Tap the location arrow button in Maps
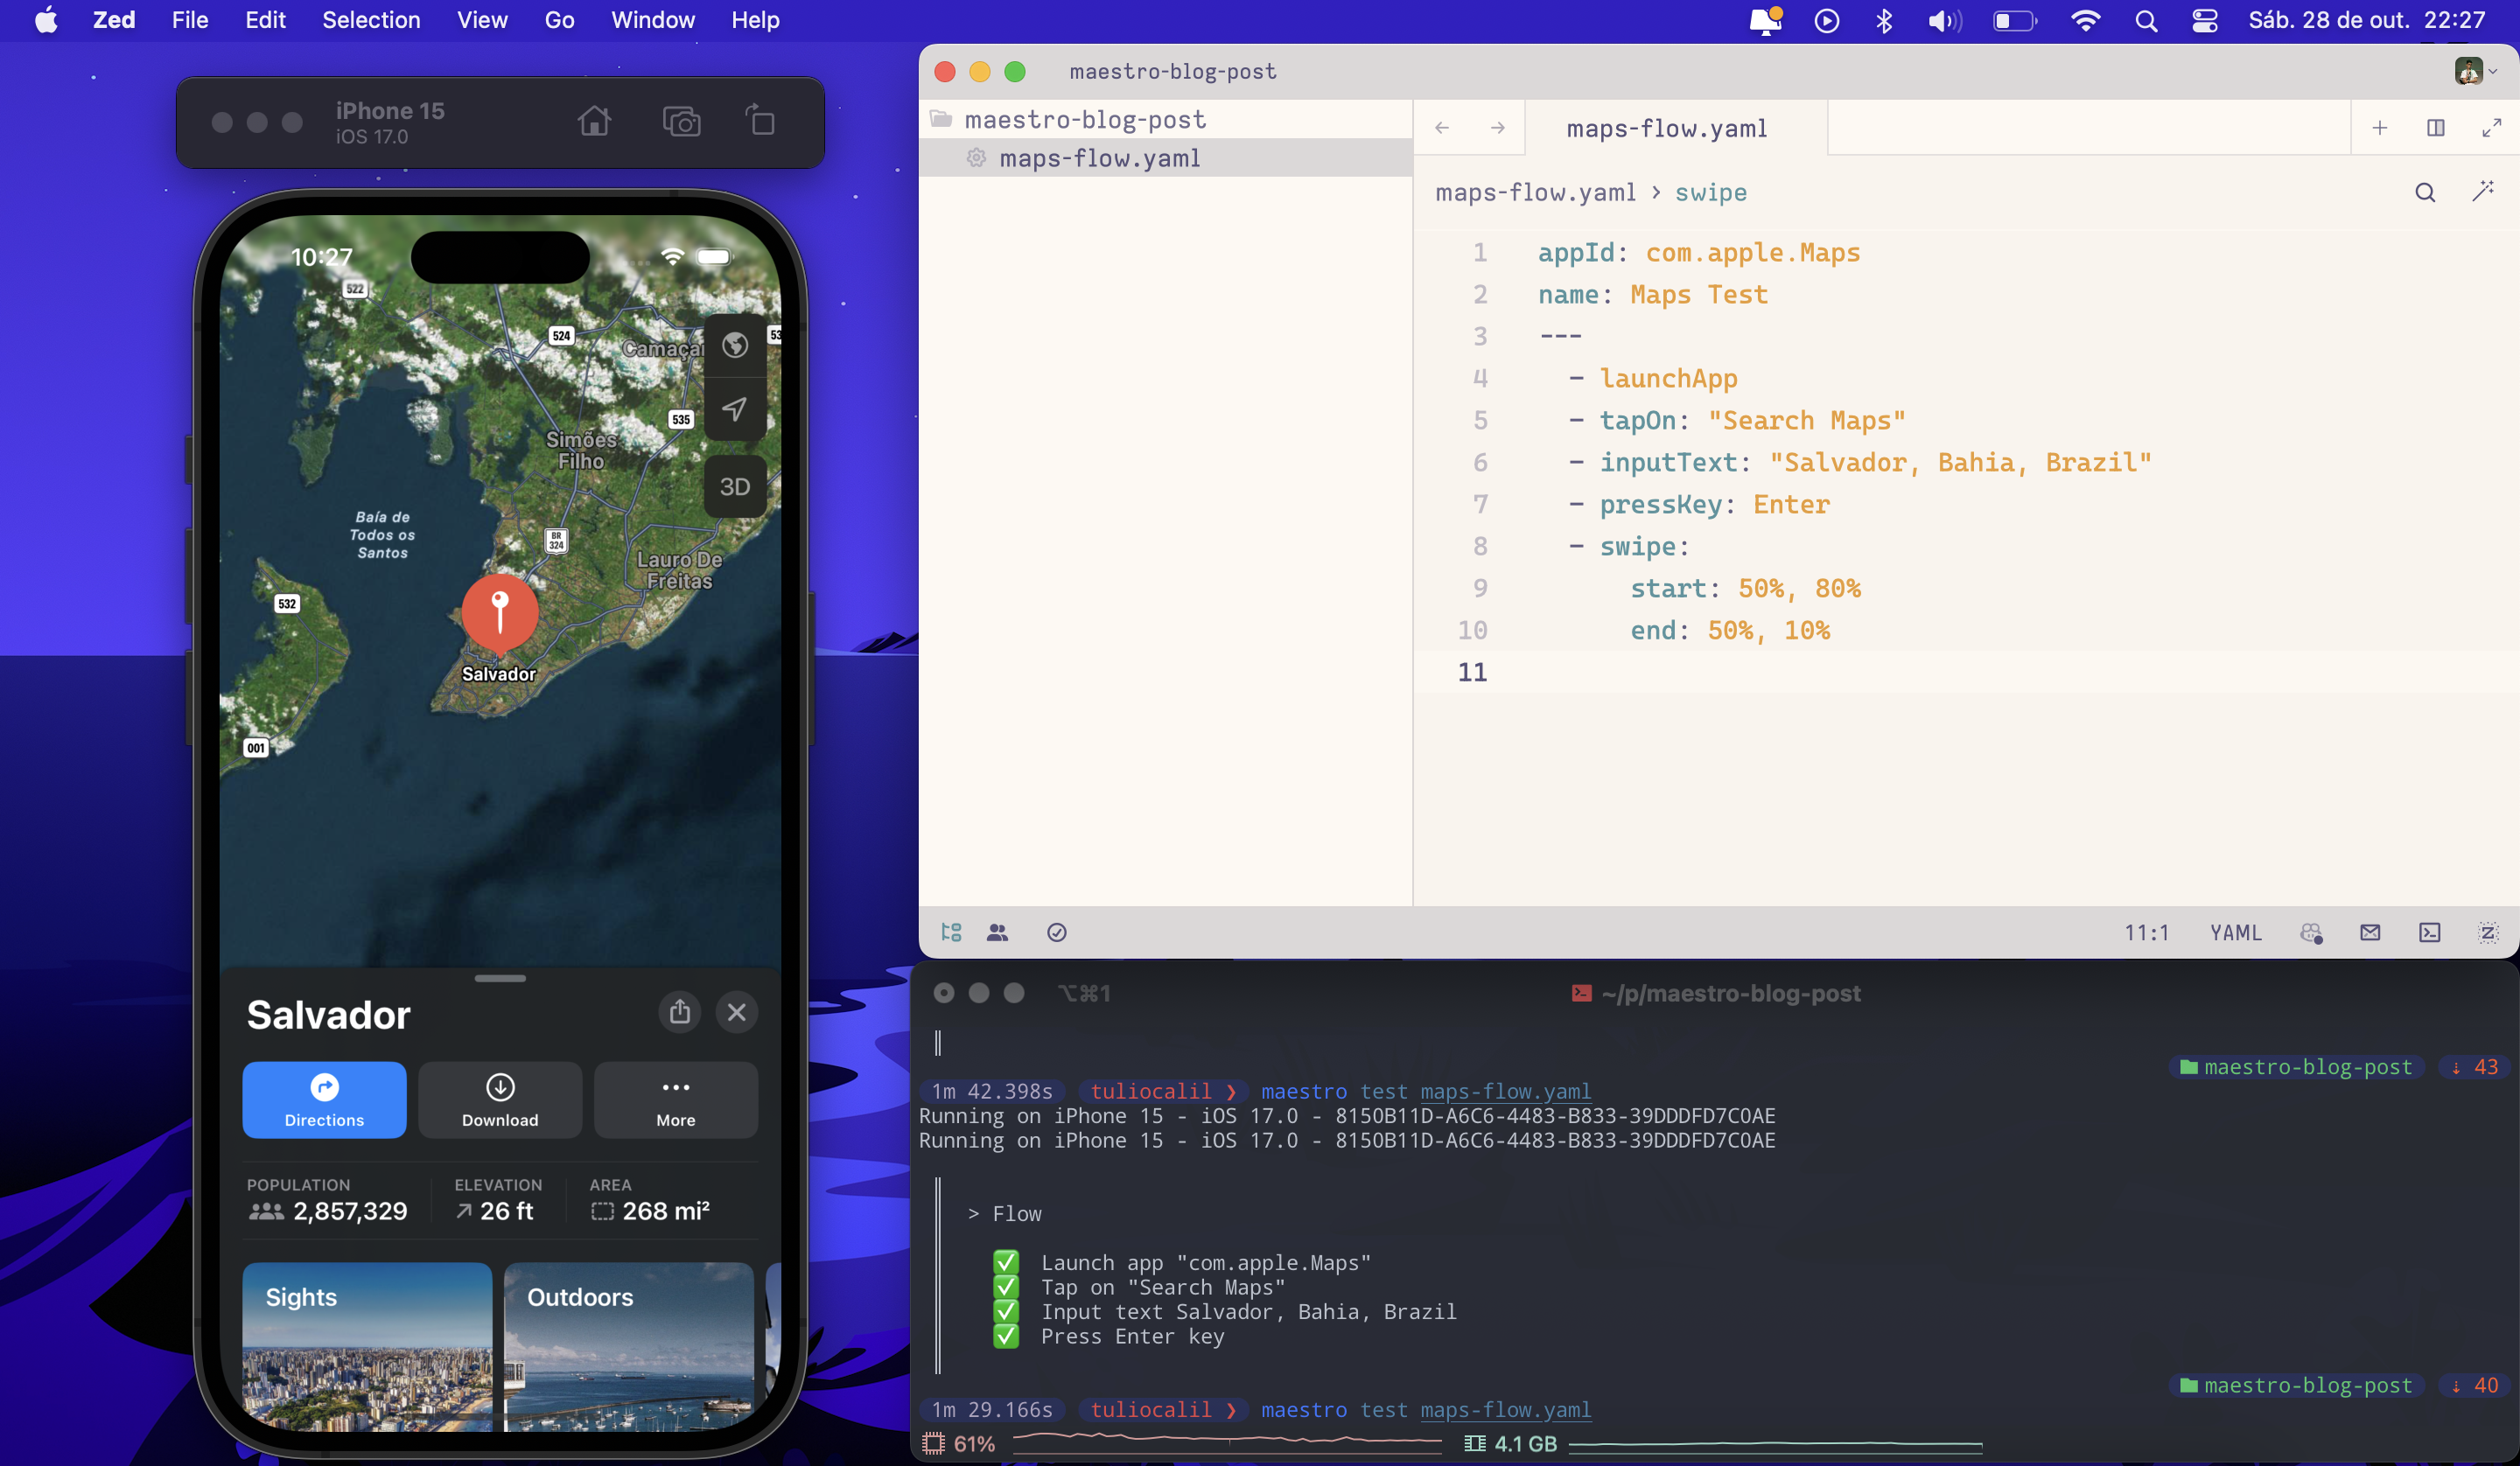2520x1466 pixels. (x=735, y=409)
